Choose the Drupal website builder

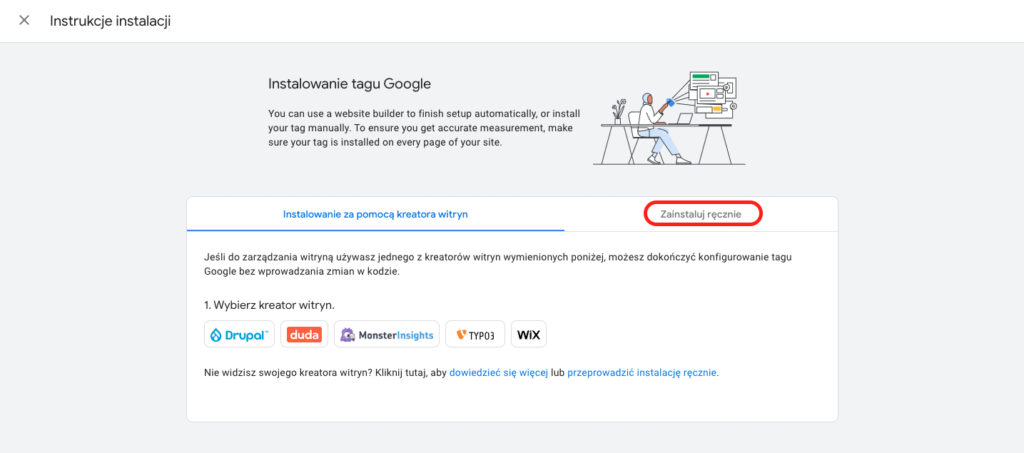click(239, 335)
